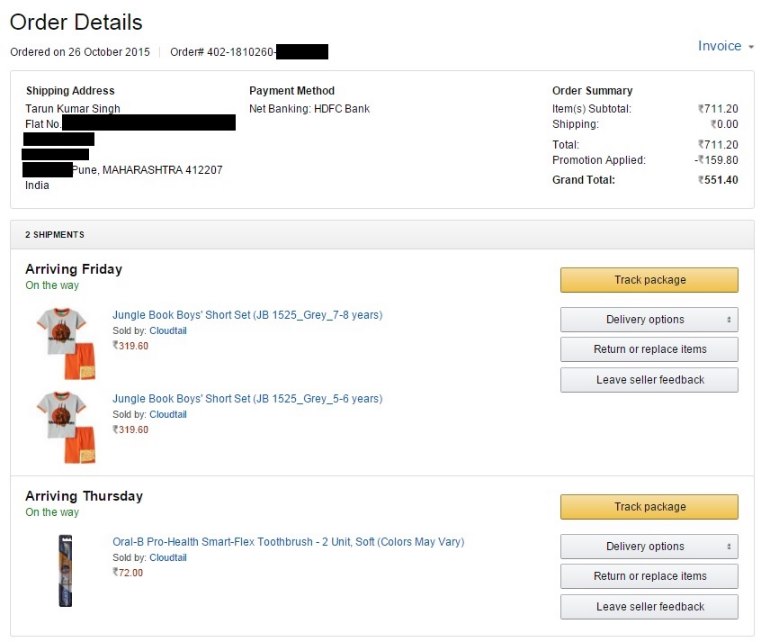Open Jungle Book Short Set 7-8 years link
The height and width of the screenshot is (642, 770).
[247, 315]
